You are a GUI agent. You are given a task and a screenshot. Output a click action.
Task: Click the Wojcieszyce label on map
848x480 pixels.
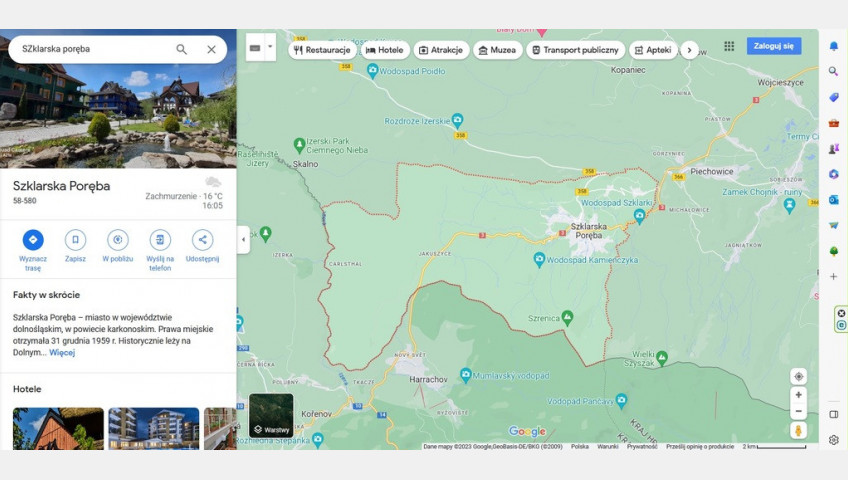(x=780, y=83)
